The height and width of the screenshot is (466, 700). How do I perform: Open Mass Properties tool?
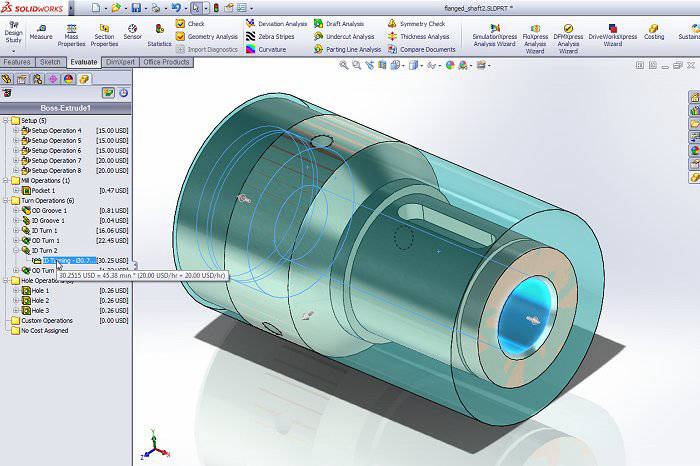[71, 36]
